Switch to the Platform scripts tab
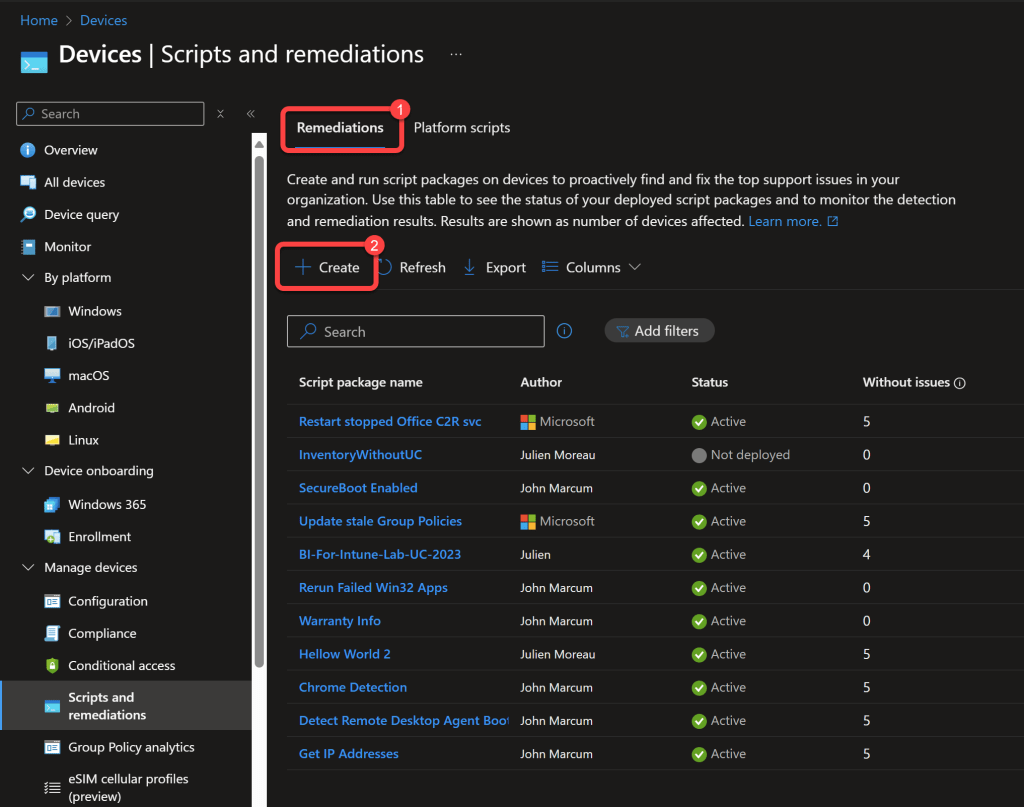This screenshot has height=807, width=1024. [461, 128]
